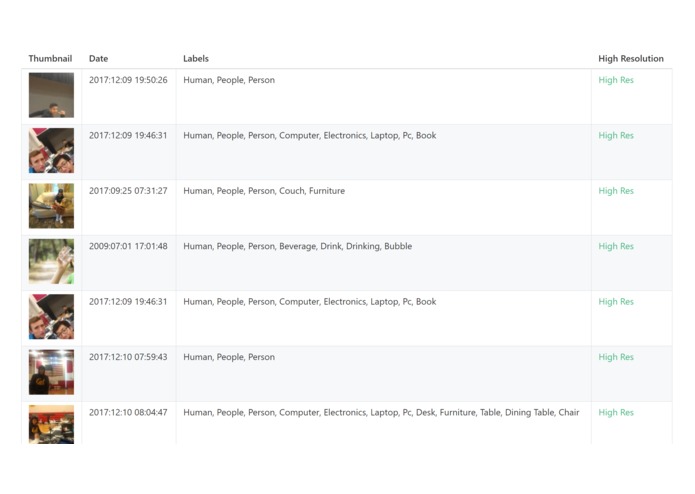Click thumbnail of the 2017:12:09 19:50:26 photo

51,95
